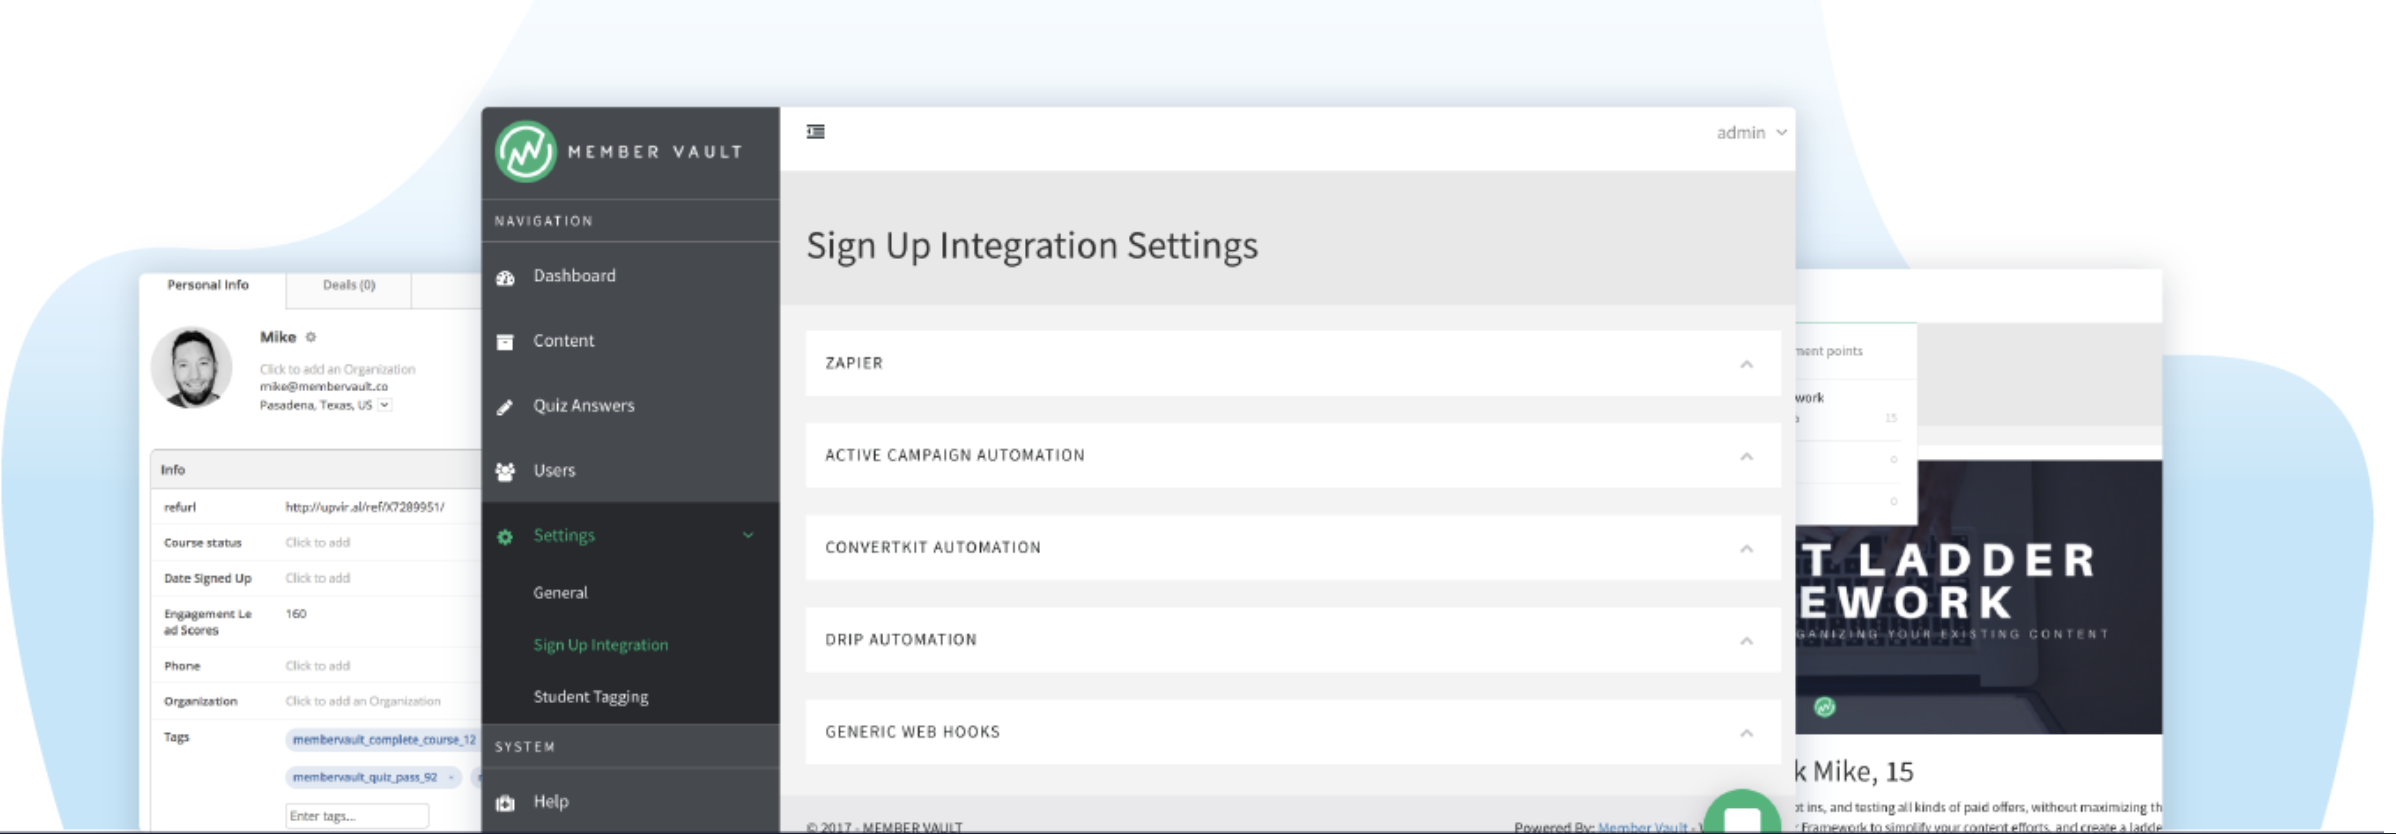This screenshot has height=834, width=2396.
Task: Switch to the Deals (0) tab
Action: (x=349, y=285)
